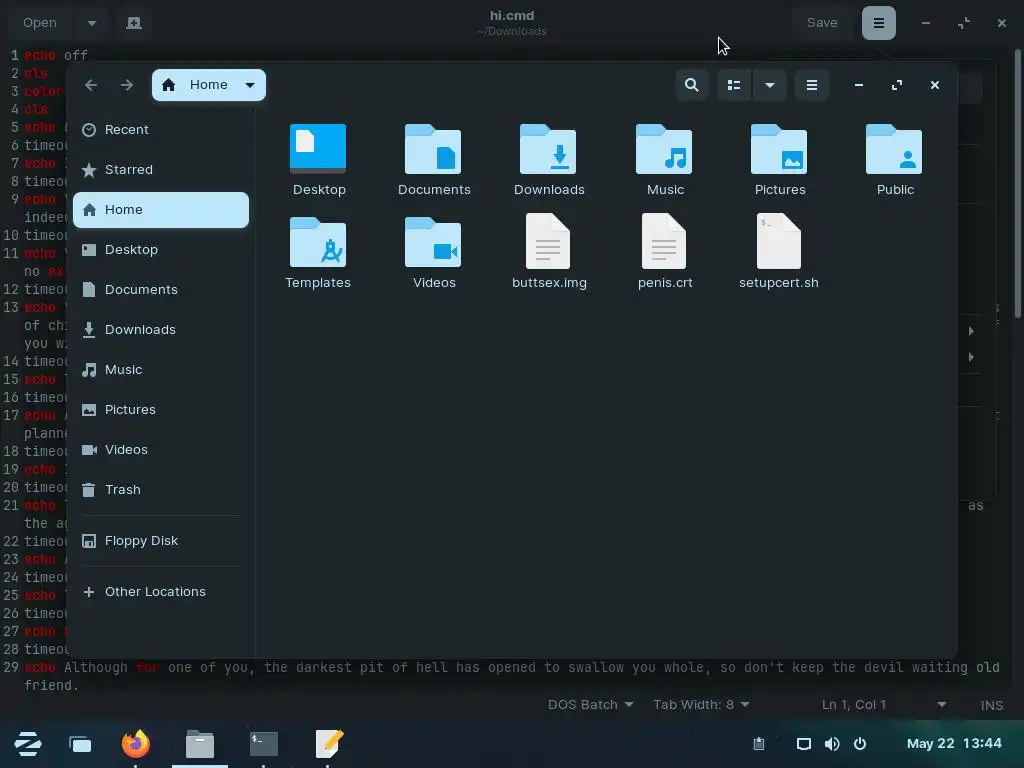Screen dimensions: 1024x768
Task: Open the clipboard tray icon
Action: (759, 744)
